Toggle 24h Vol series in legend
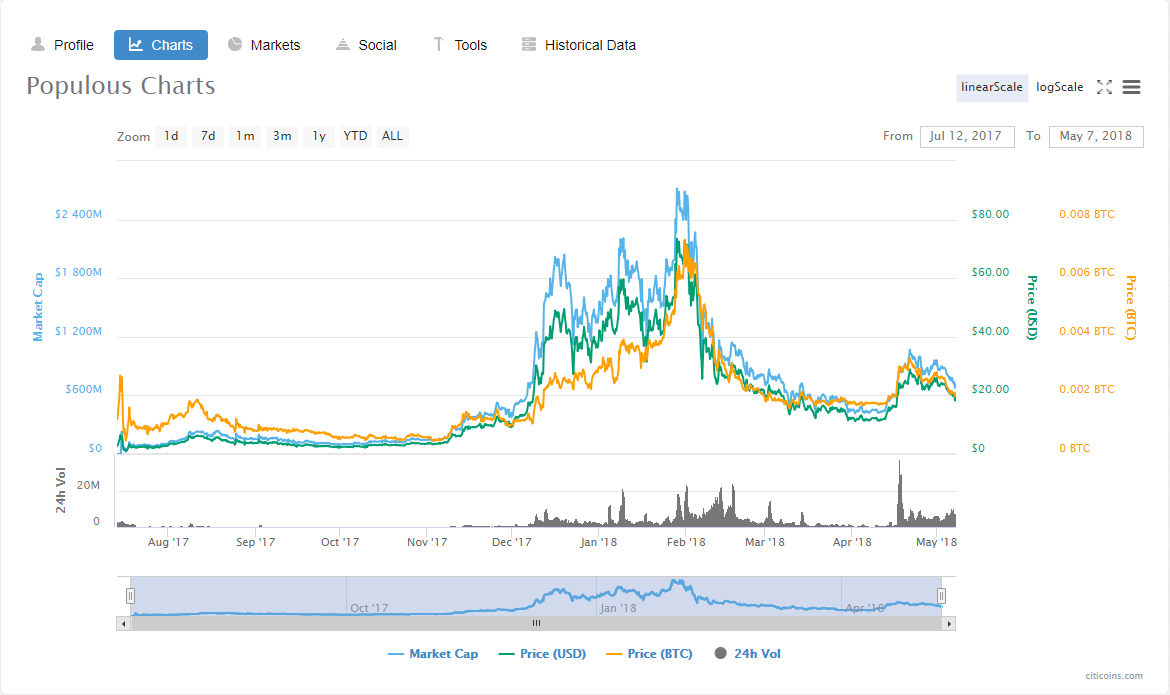 pyautogui.click(x=748, y=654)
